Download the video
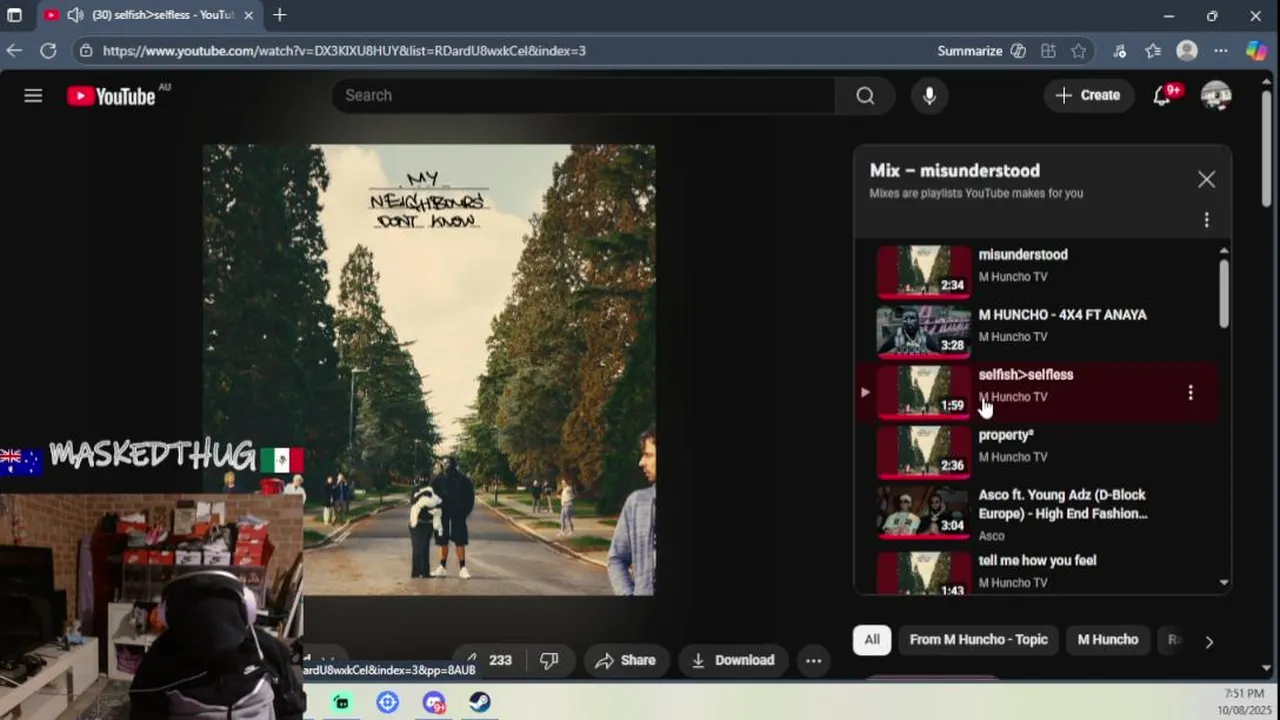This screenshot has height=720, width=1280. (x=733, y=660)
